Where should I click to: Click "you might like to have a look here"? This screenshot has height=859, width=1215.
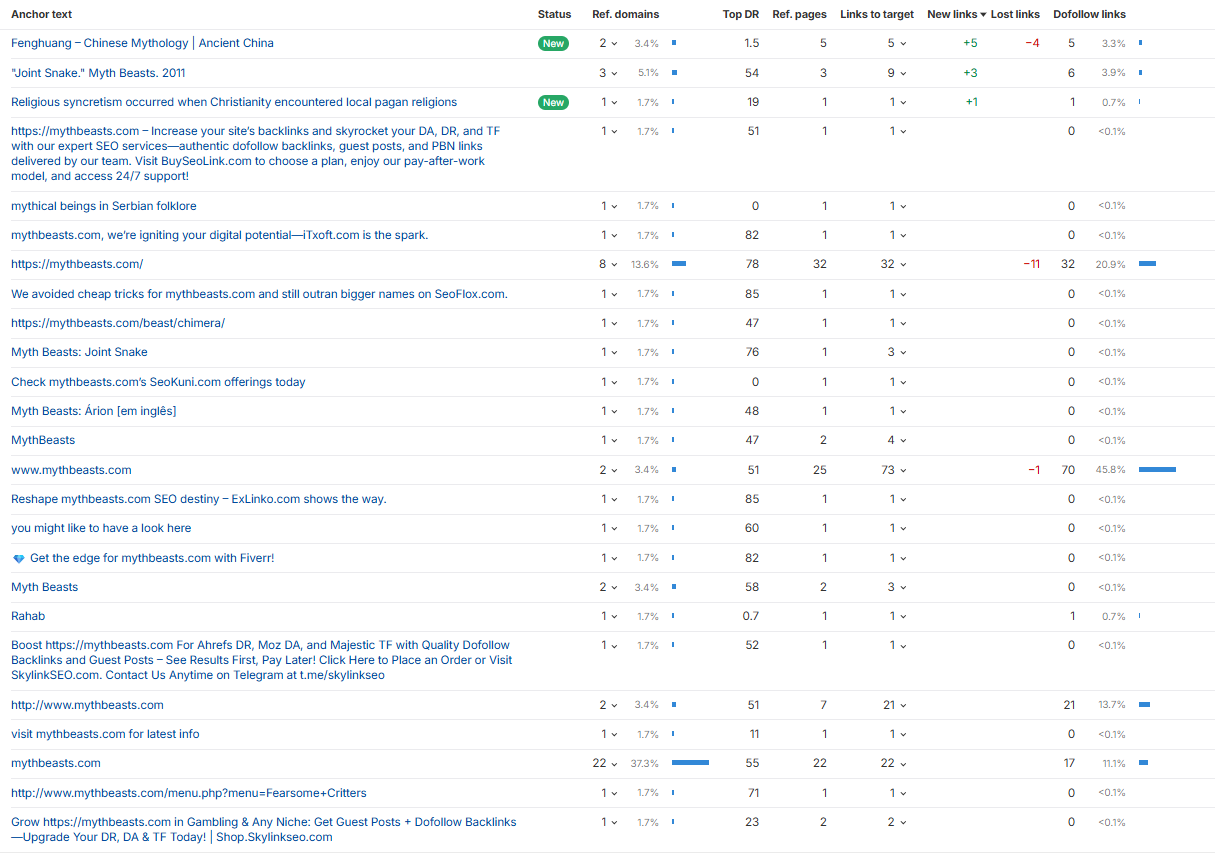[x=101, y=528]
